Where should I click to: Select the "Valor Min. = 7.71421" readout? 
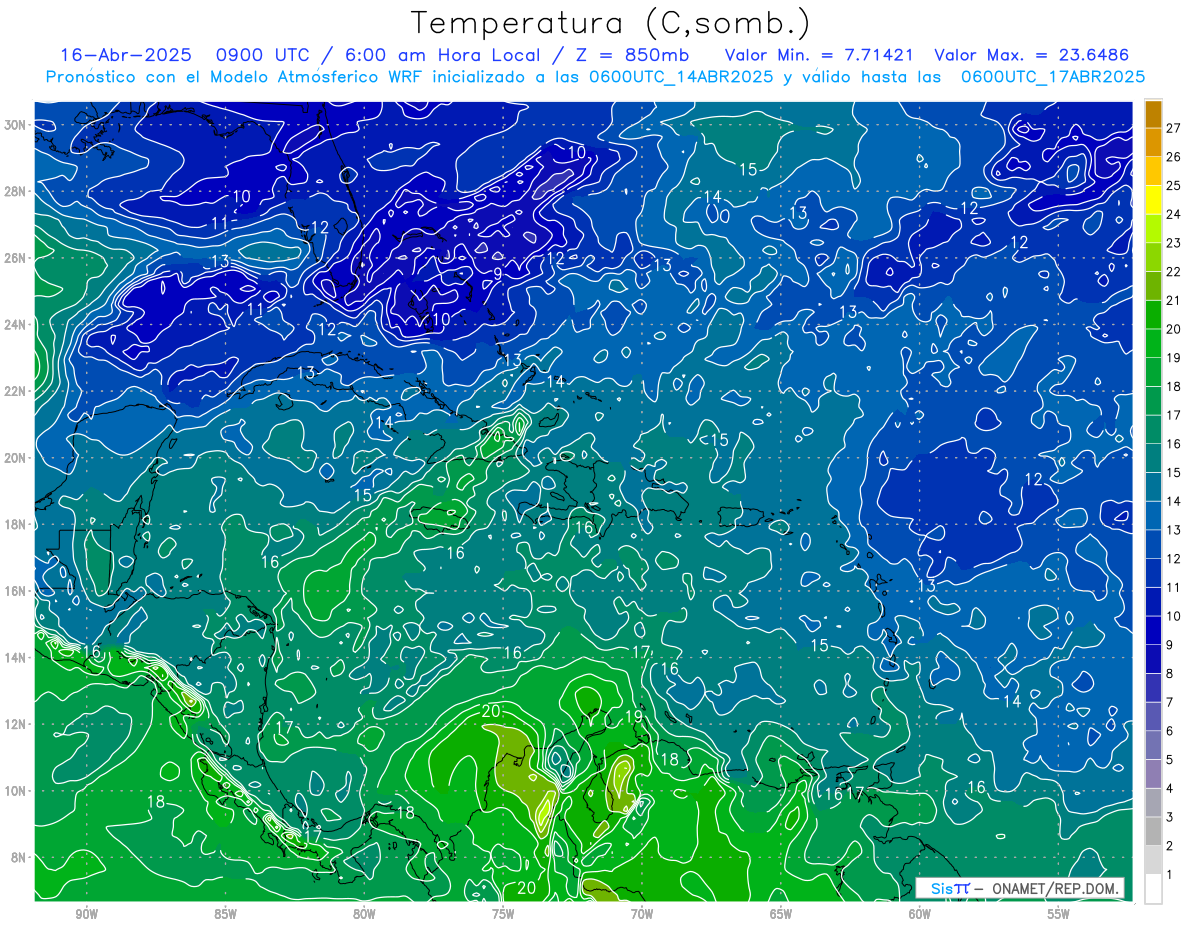pyautogui.click(x=817, y=55)
